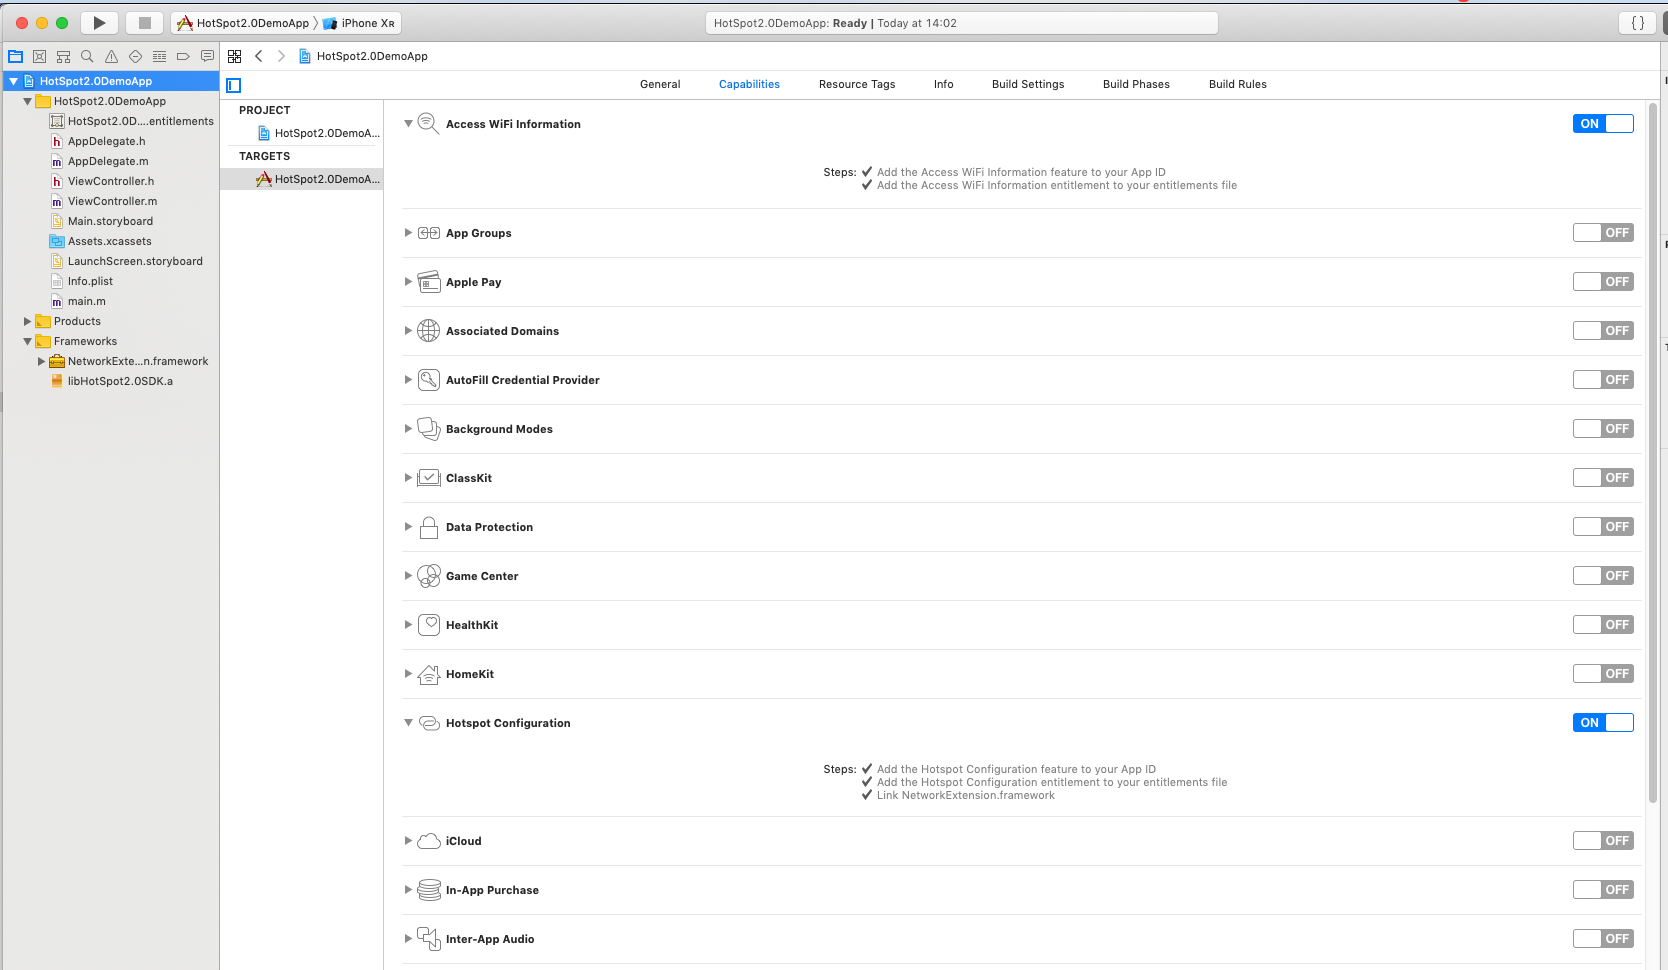Switch to the General tab

click(660, 84)
